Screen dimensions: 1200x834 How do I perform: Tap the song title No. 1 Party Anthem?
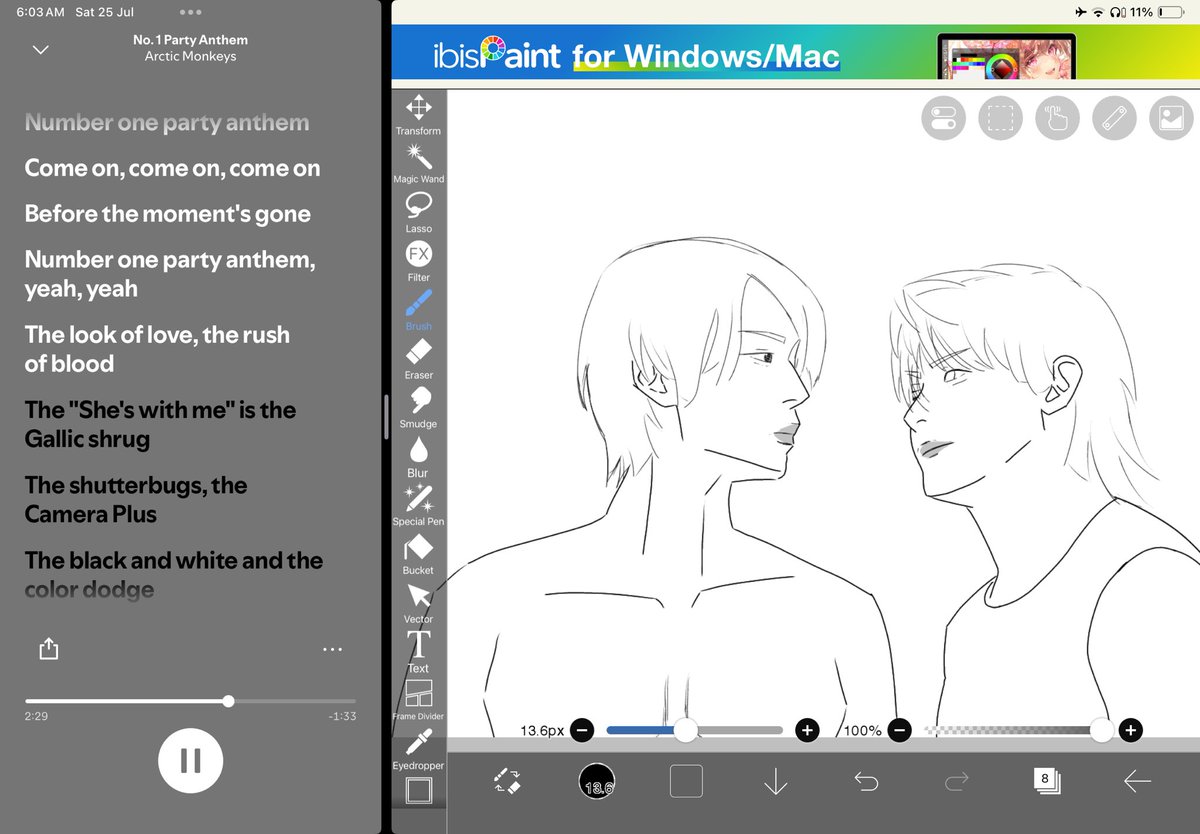click(190, 40)
